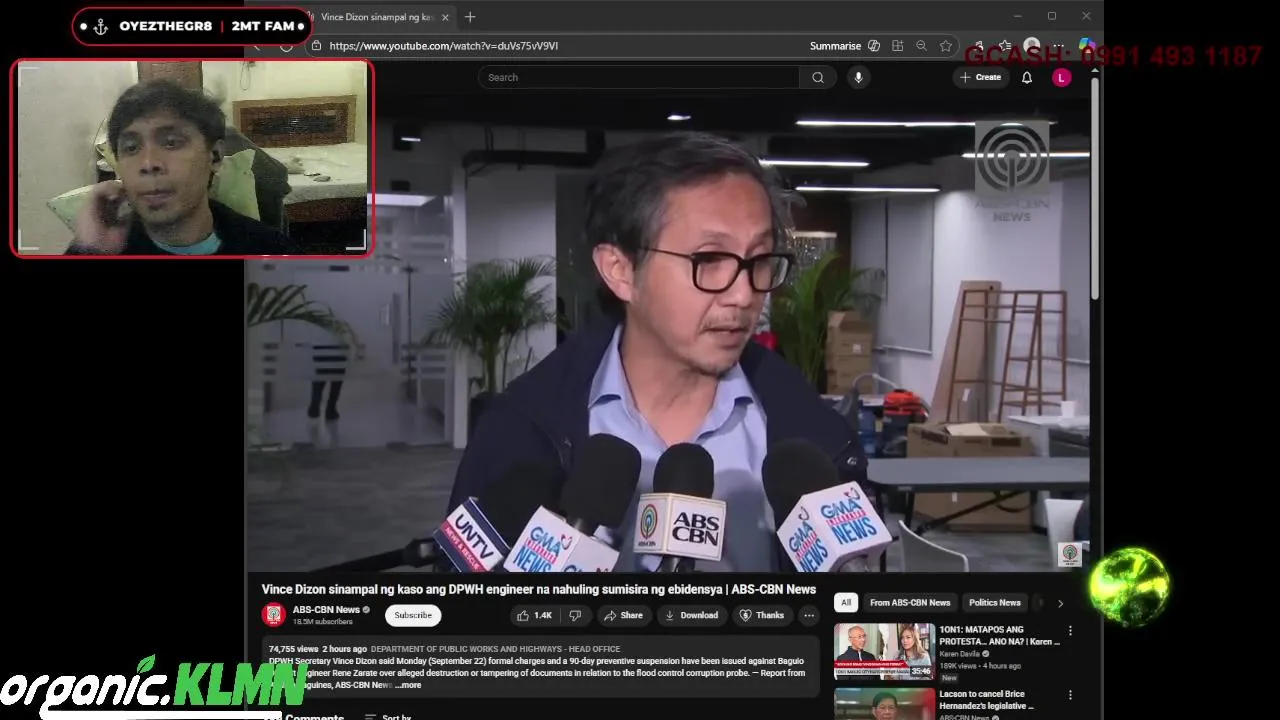Maximize the browser window
Viewport: 1280px width, 720px height.
(x=1051, y=16)
